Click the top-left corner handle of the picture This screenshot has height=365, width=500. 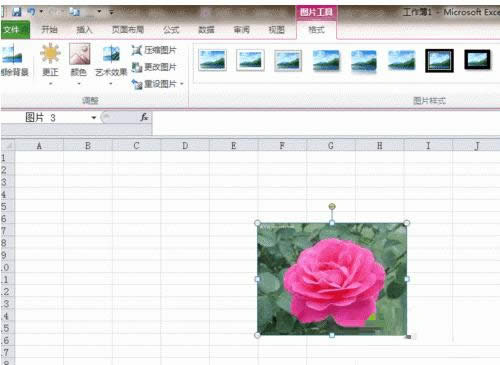[x=257, y=223]
